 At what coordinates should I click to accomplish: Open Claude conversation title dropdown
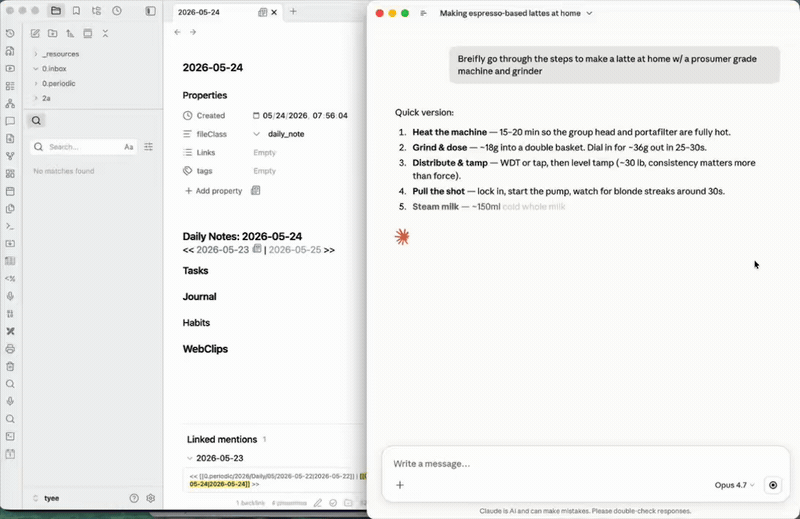coord(516,13)
